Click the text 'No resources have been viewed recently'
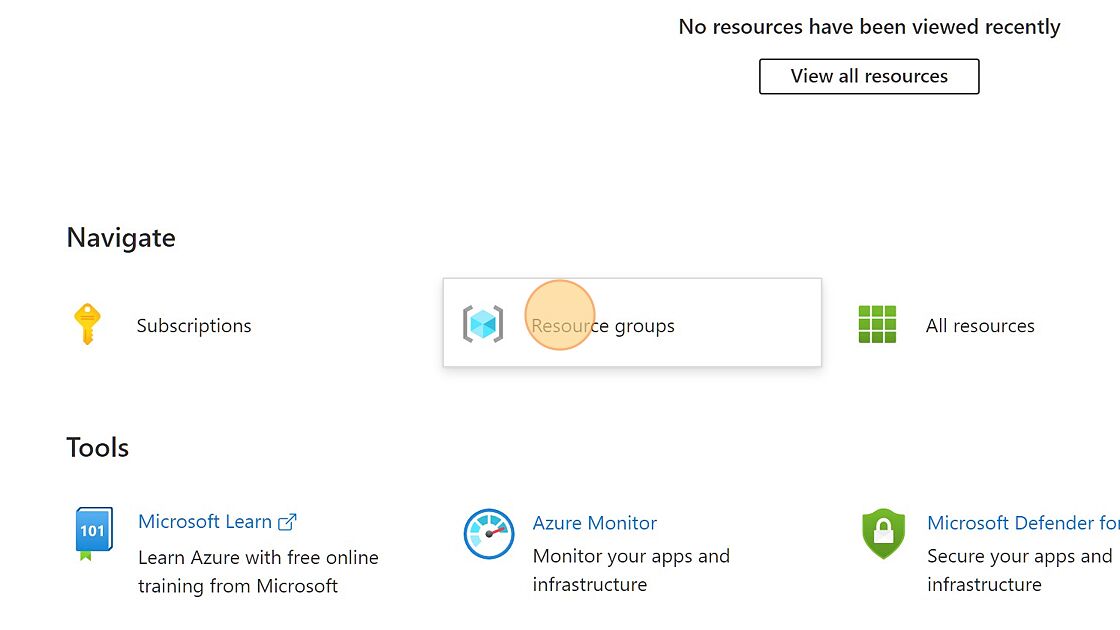This screenshot has width=1120, height=630. click(x=869, y=26)
